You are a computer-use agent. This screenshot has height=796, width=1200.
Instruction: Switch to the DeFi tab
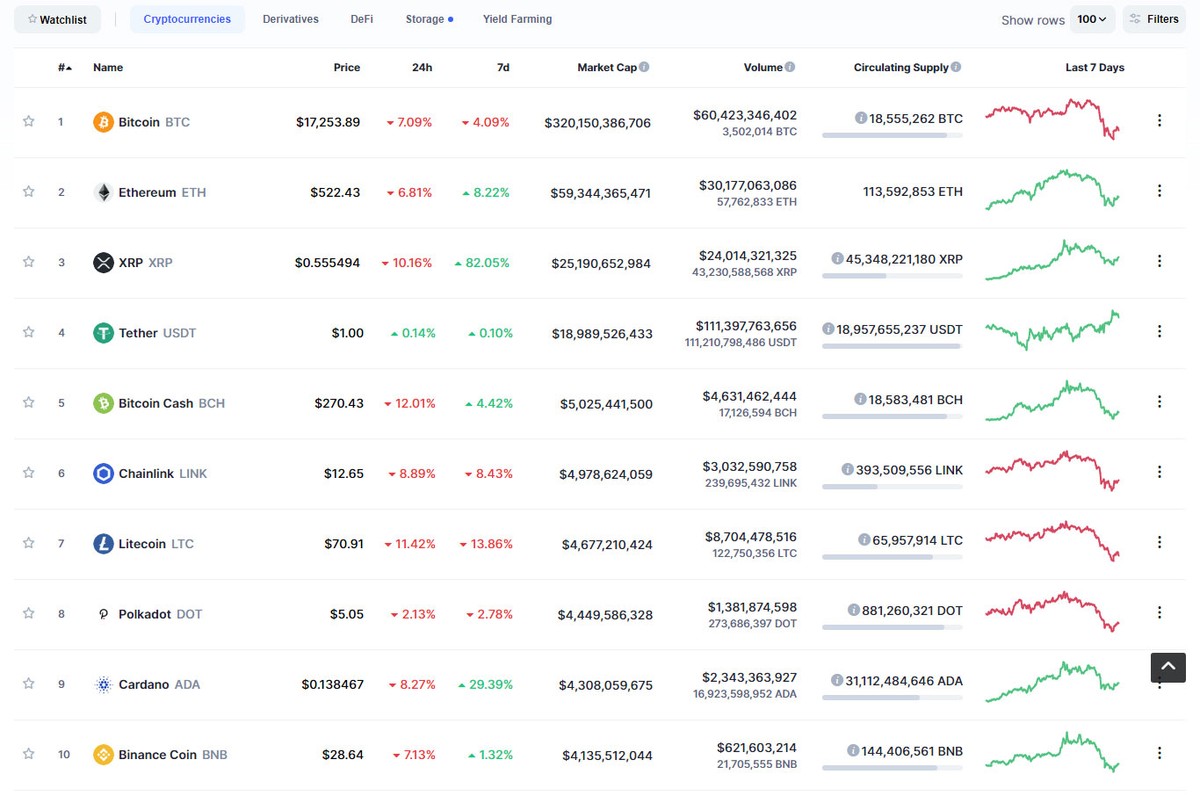(361, 18)
